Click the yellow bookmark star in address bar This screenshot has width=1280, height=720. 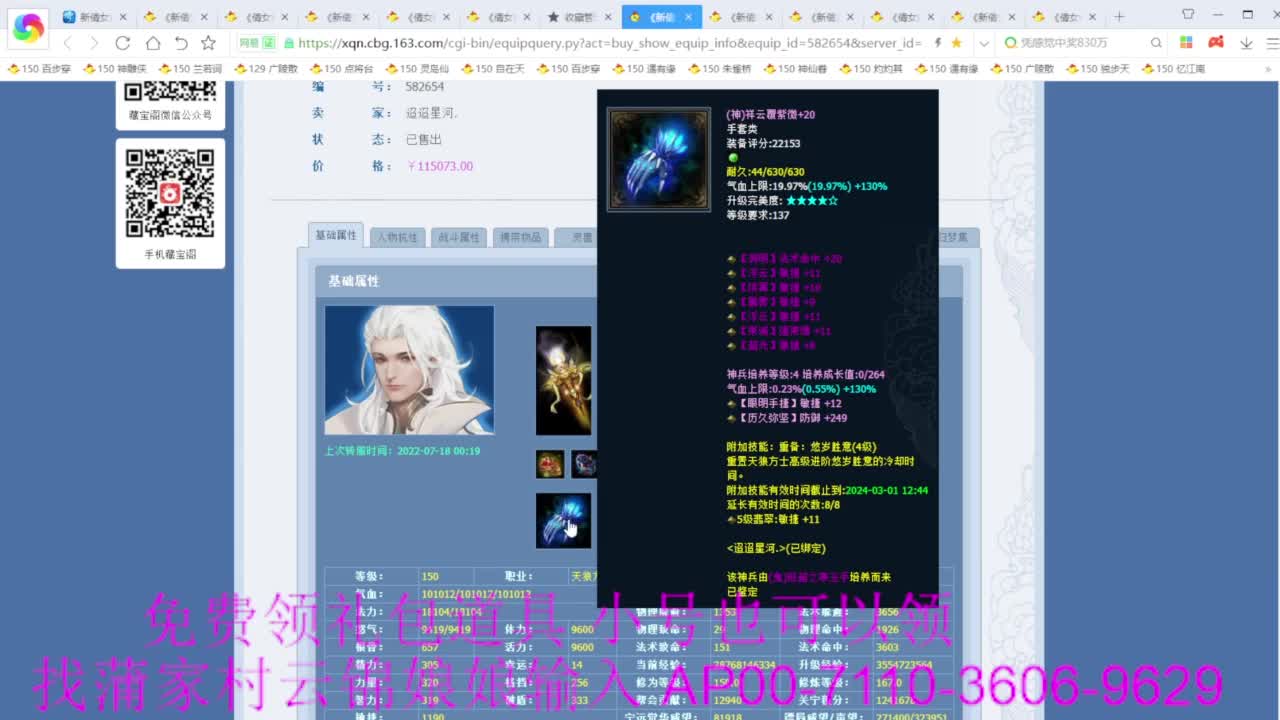(x=957, y=43)
